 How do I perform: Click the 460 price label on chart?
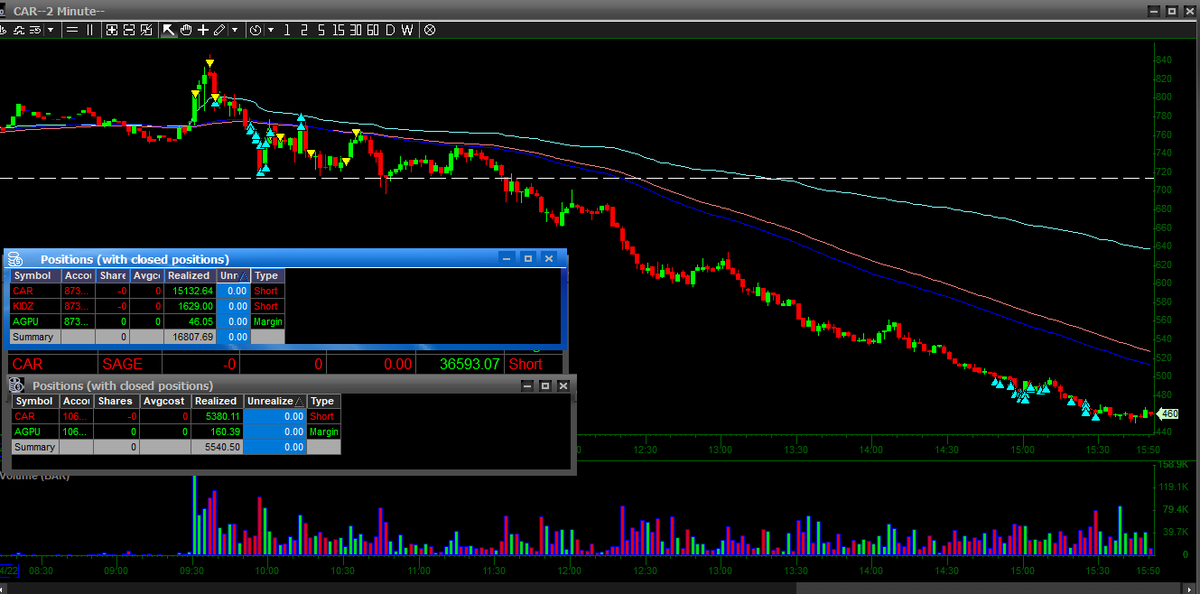(x=1168, y=413)
